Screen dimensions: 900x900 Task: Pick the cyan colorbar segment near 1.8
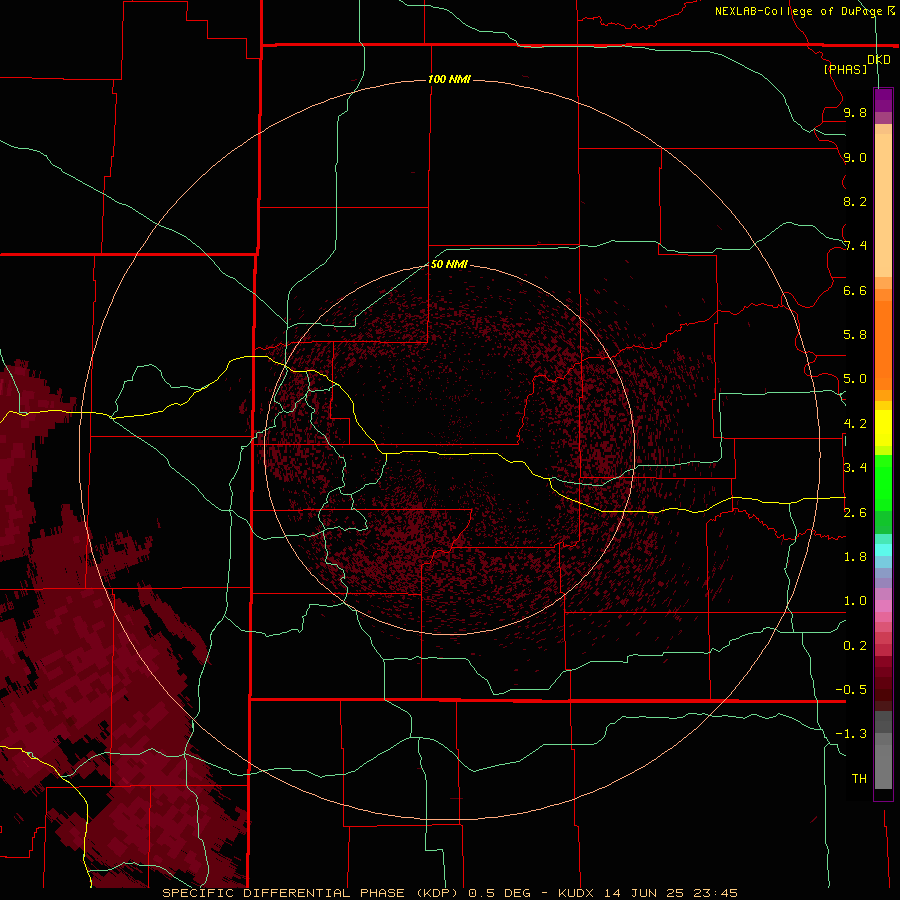pos(883,550)
